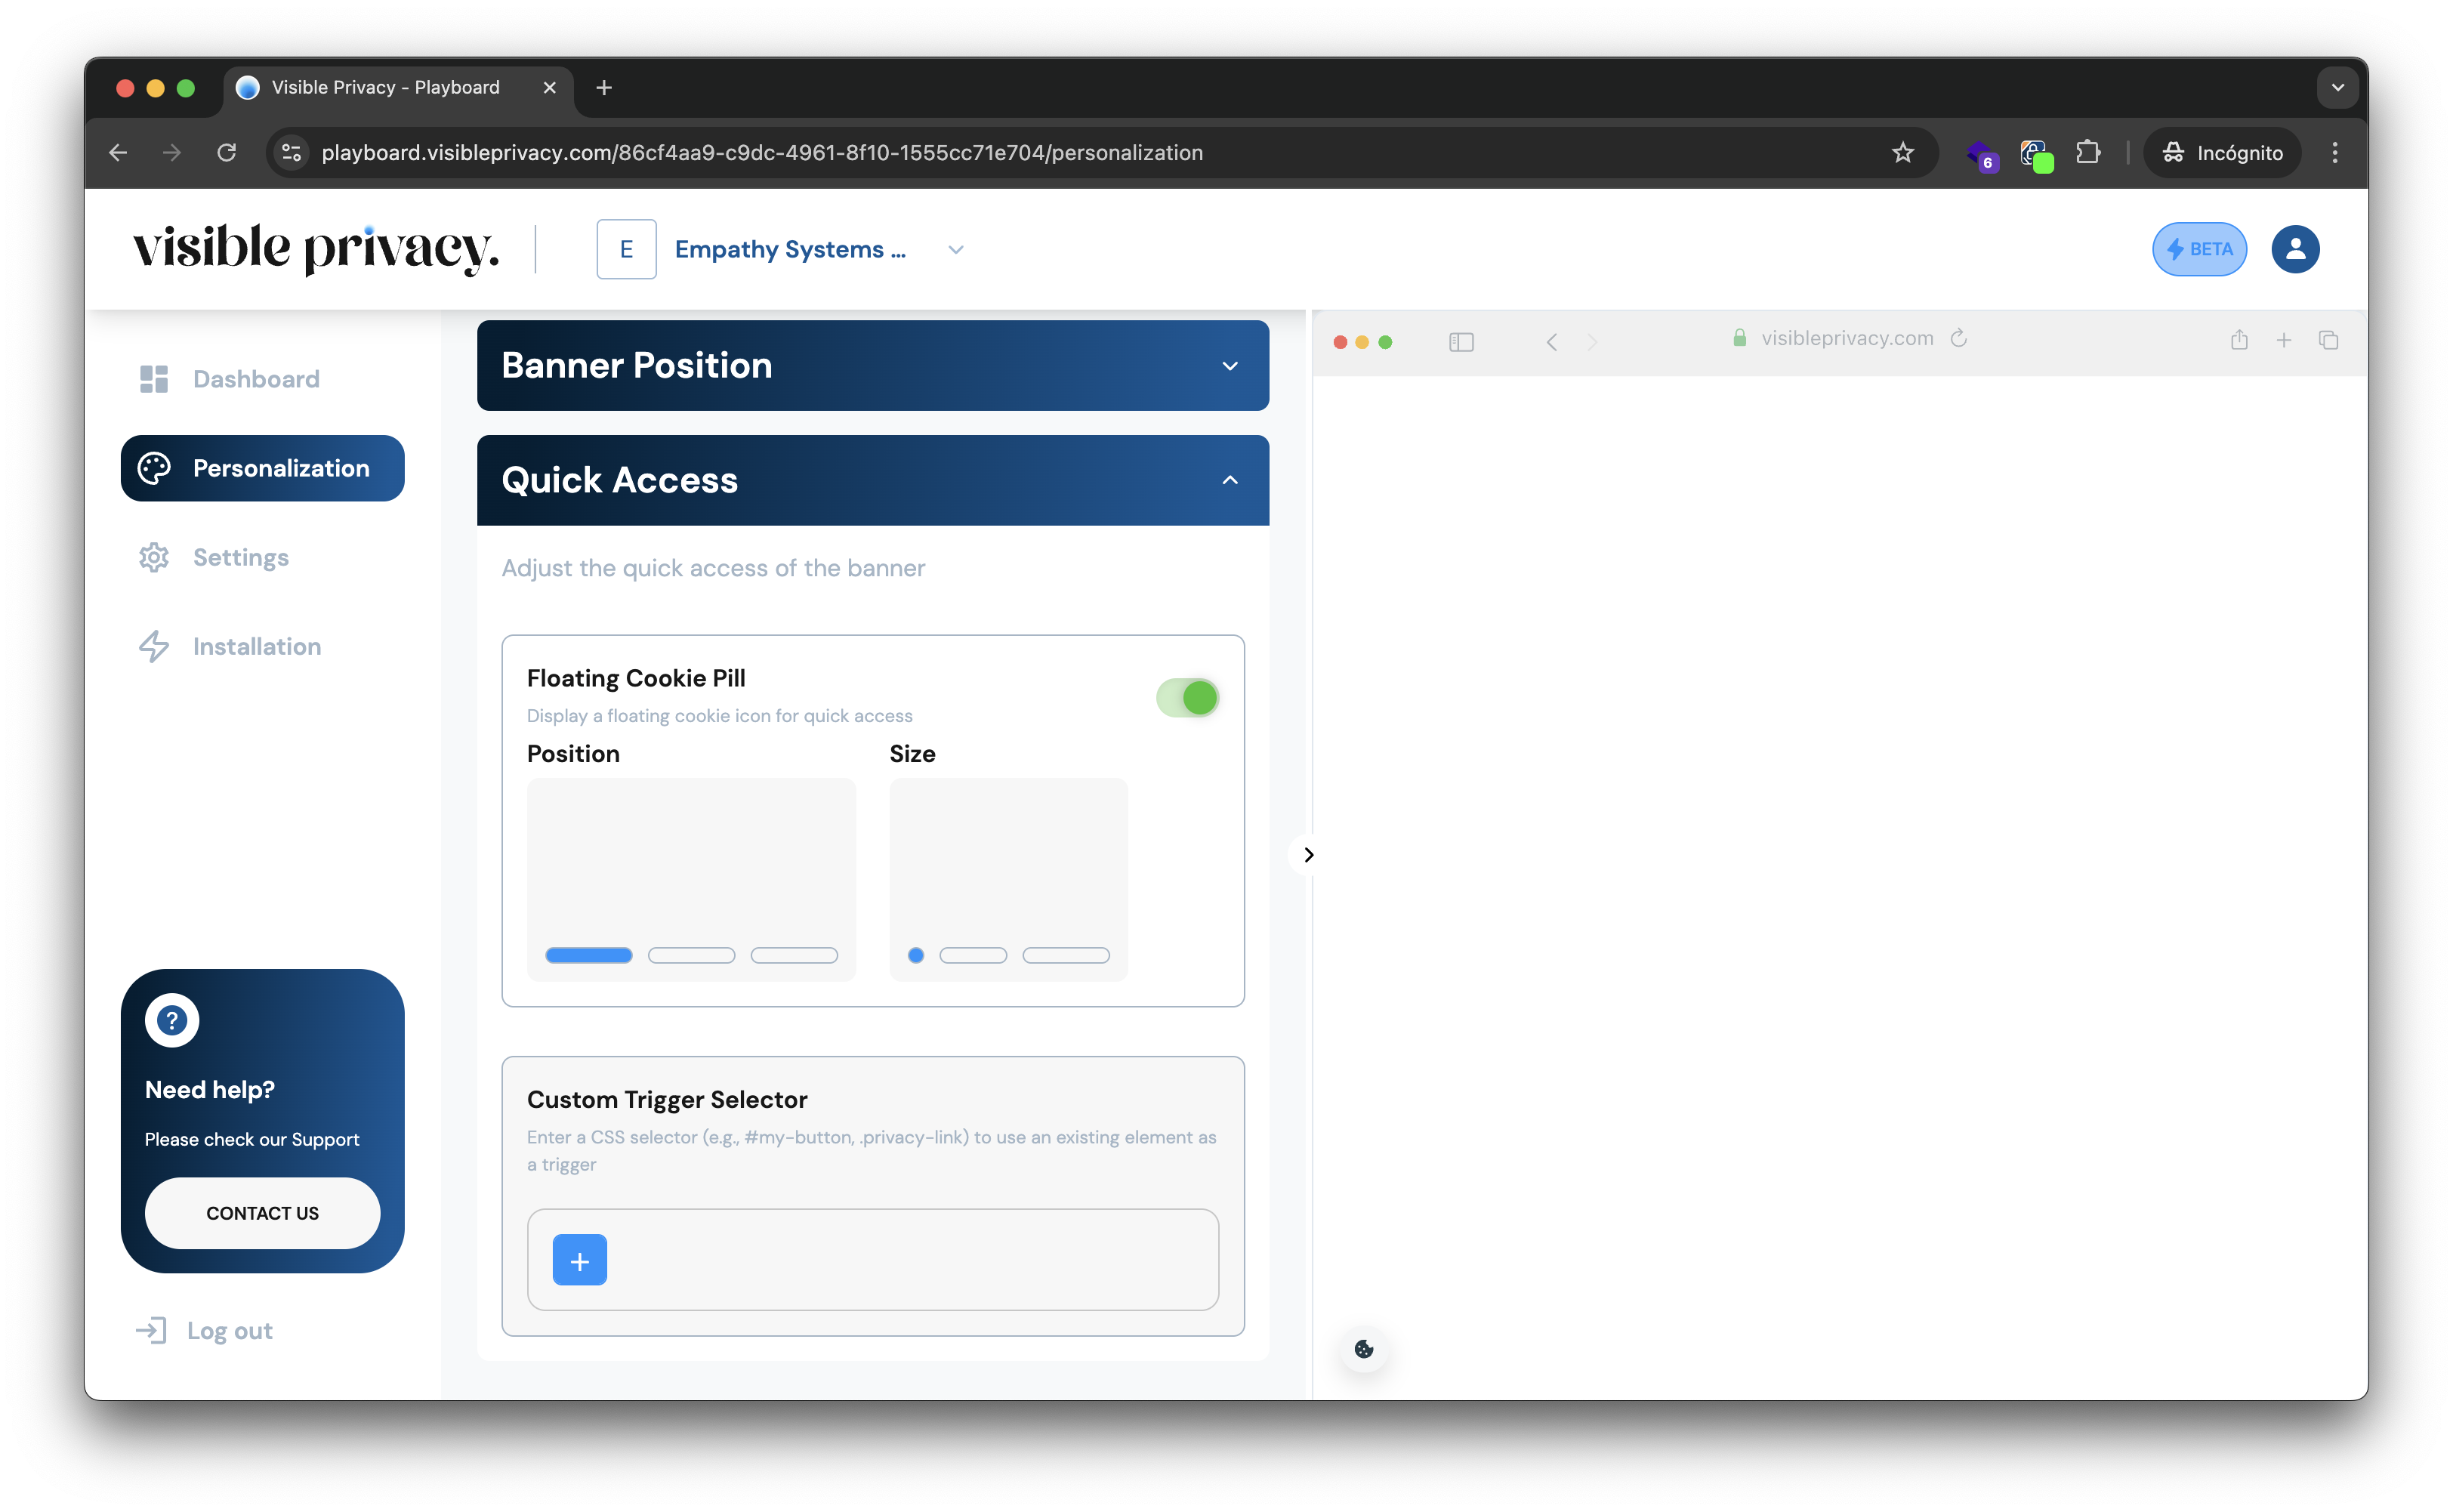
Task: Add a Custom Trigger Selector with the plus button
Action: (x=580, y=1260)
